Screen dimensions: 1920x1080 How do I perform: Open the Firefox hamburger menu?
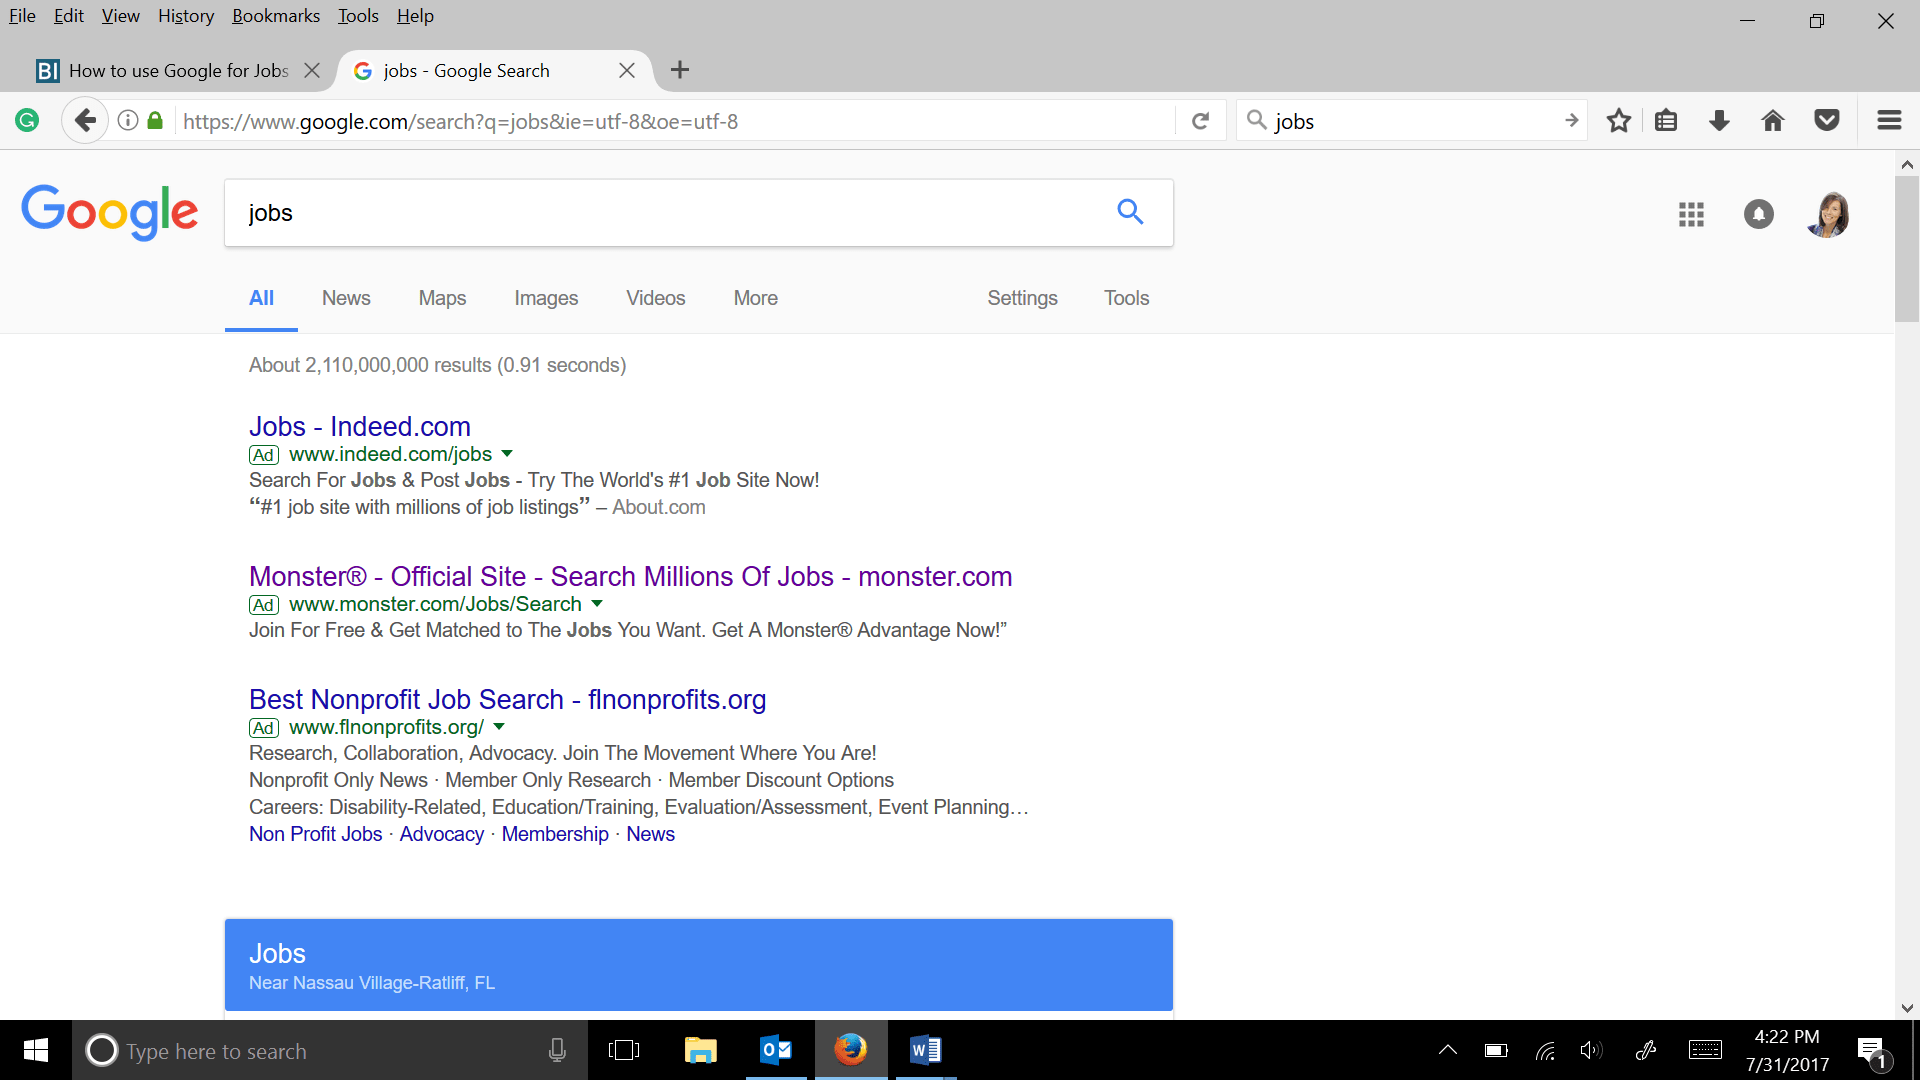tap(1888, 120)
